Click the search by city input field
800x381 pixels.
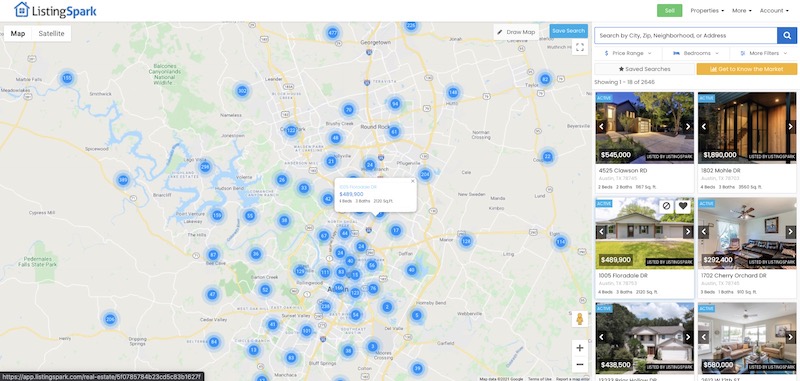click(686, 36)
